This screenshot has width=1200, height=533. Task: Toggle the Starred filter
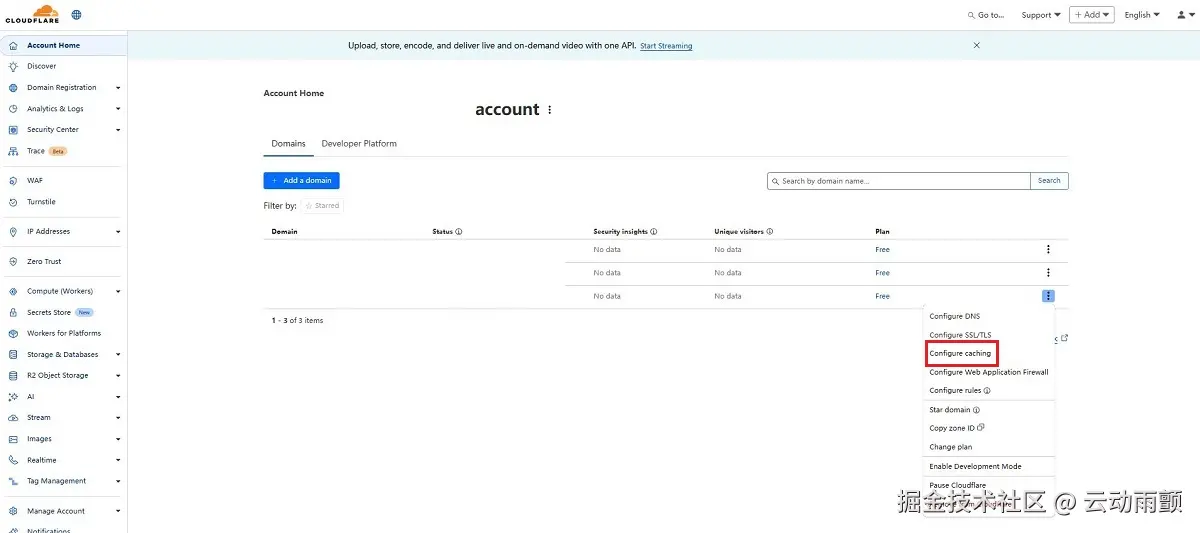(x=322, y=206)
